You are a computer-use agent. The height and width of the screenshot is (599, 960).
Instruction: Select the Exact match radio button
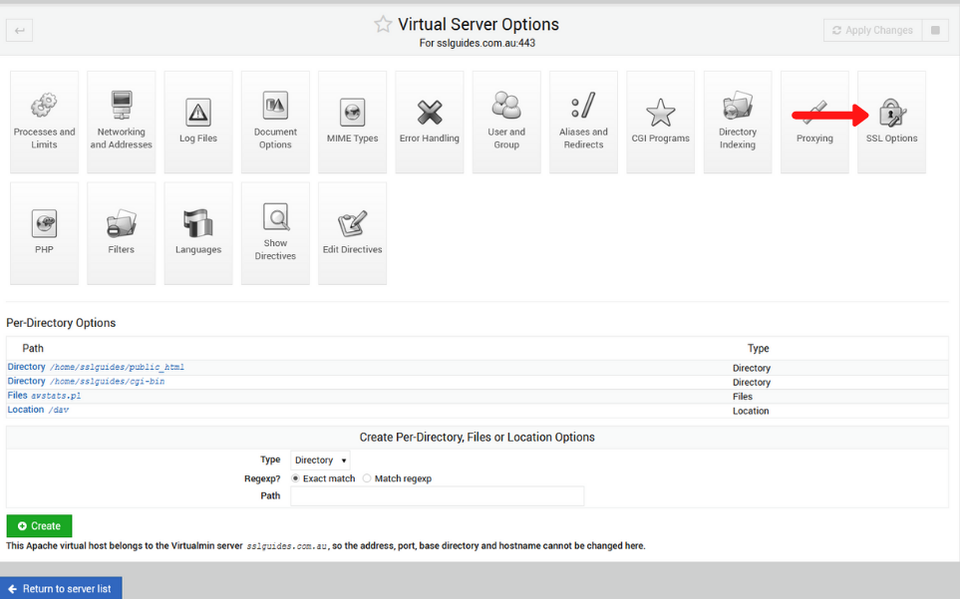297,479
